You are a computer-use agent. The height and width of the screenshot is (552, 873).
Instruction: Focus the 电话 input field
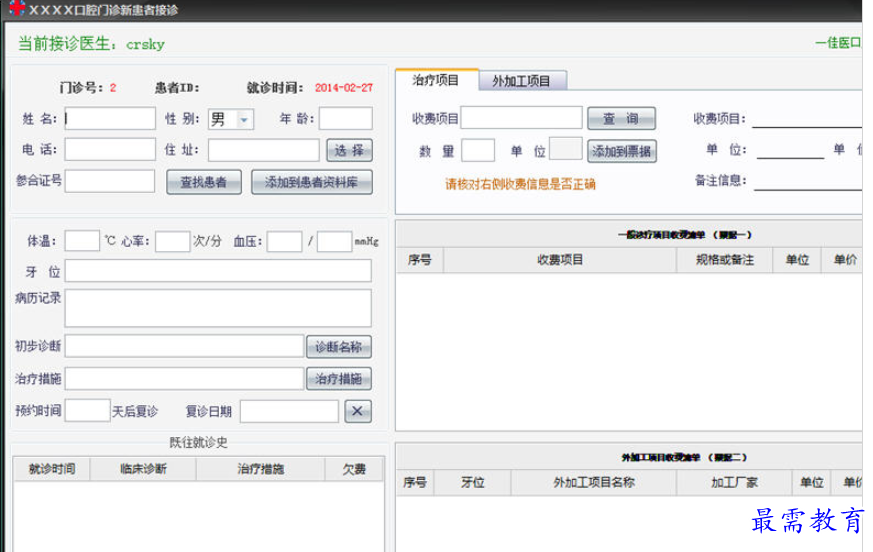tap(110, 149)
